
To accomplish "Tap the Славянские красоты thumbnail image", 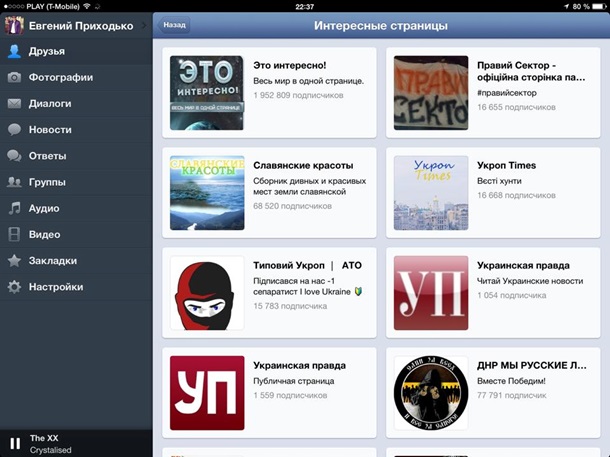I will (207, 192).
